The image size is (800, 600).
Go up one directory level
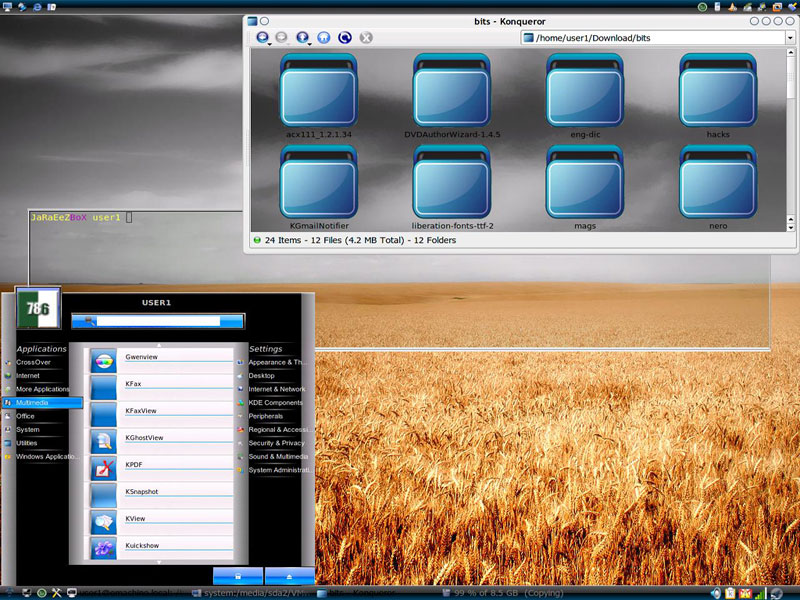[x=302, y=37]
